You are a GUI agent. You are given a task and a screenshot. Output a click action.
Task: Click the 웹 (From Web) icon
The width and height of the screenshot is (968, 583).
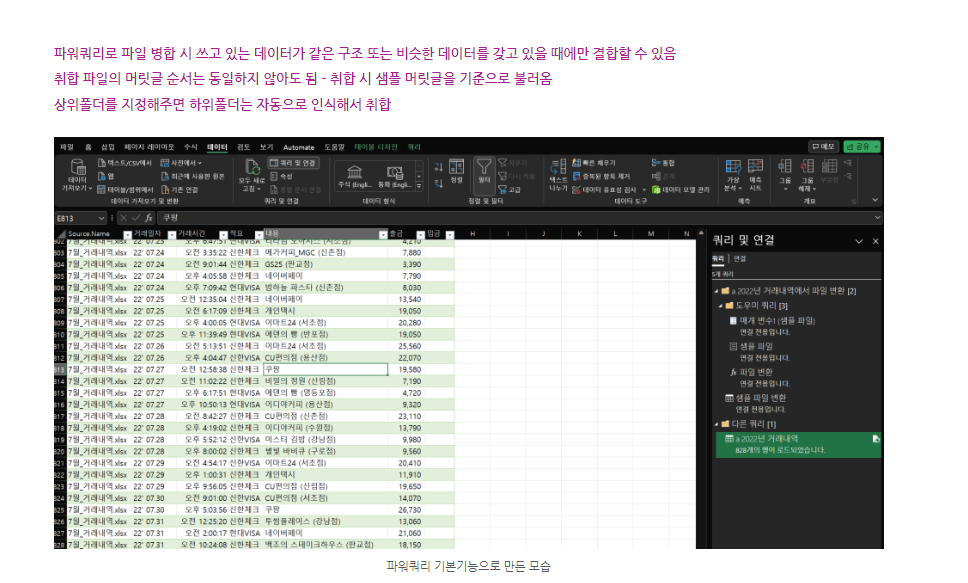[x=102, y=177]
